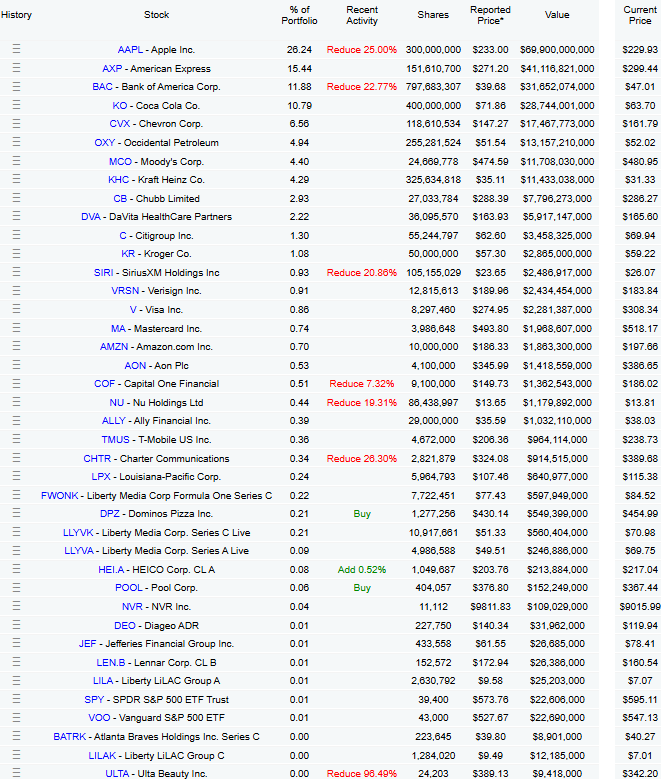Open history icon for ALLY row
Viewport: 661px width, 779px height.
16,420
